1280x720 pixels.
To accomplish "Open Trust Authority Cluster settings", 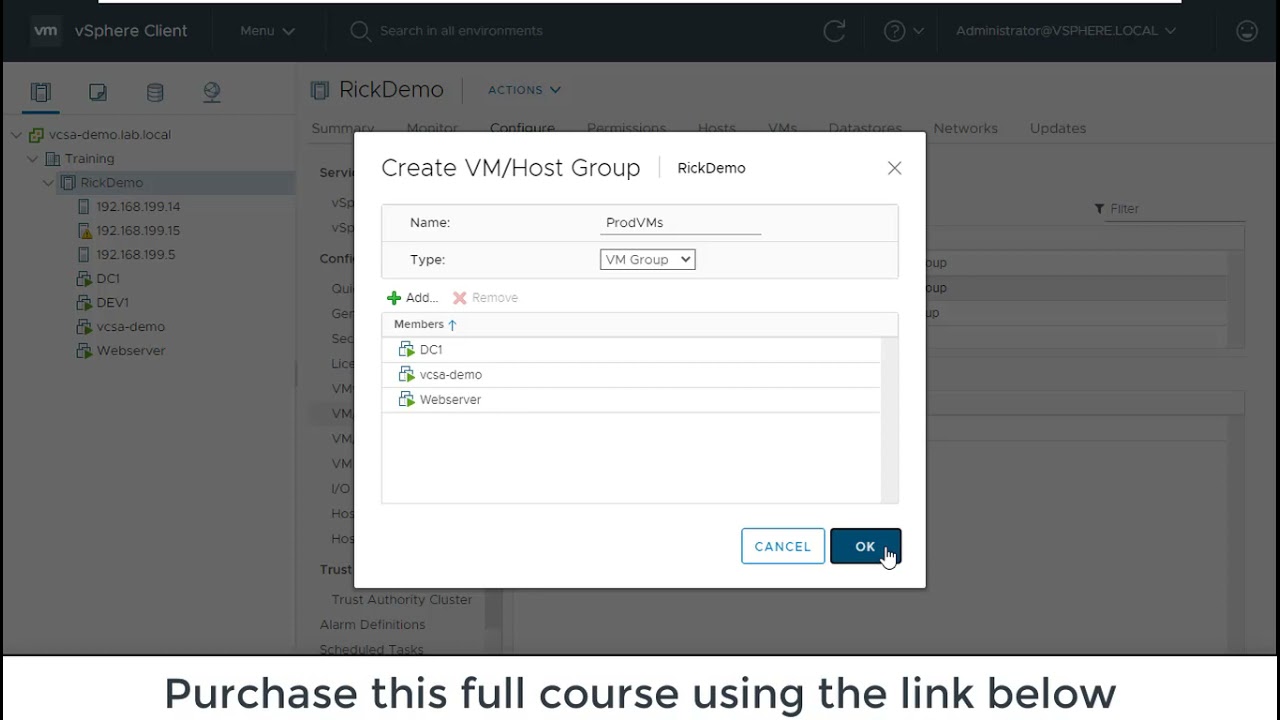I will (401, 599).
